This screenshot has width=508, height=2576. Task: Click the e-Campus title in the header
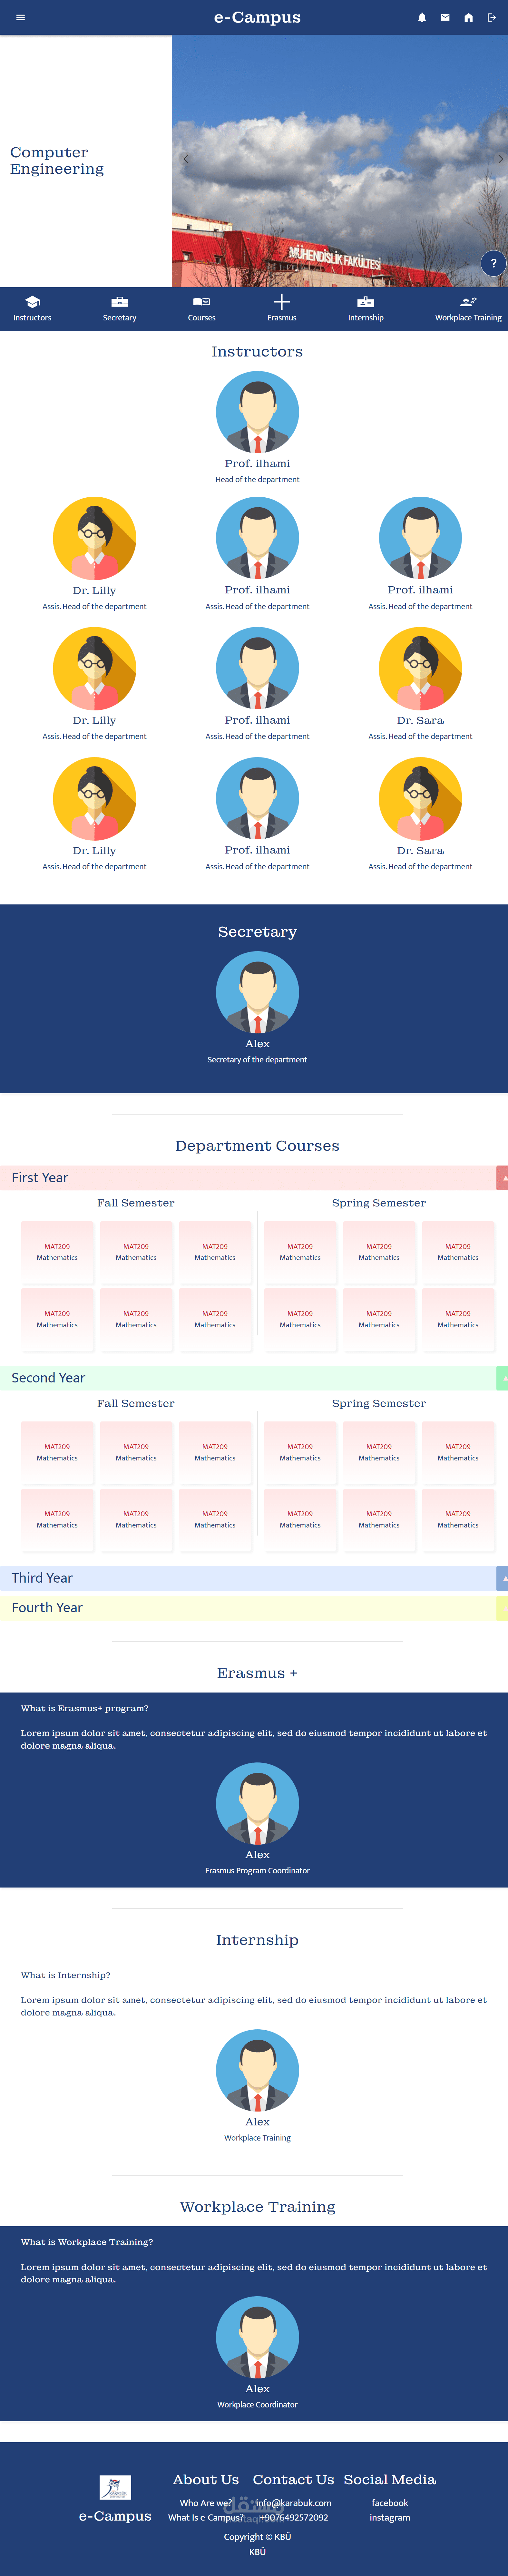[257, 17]
